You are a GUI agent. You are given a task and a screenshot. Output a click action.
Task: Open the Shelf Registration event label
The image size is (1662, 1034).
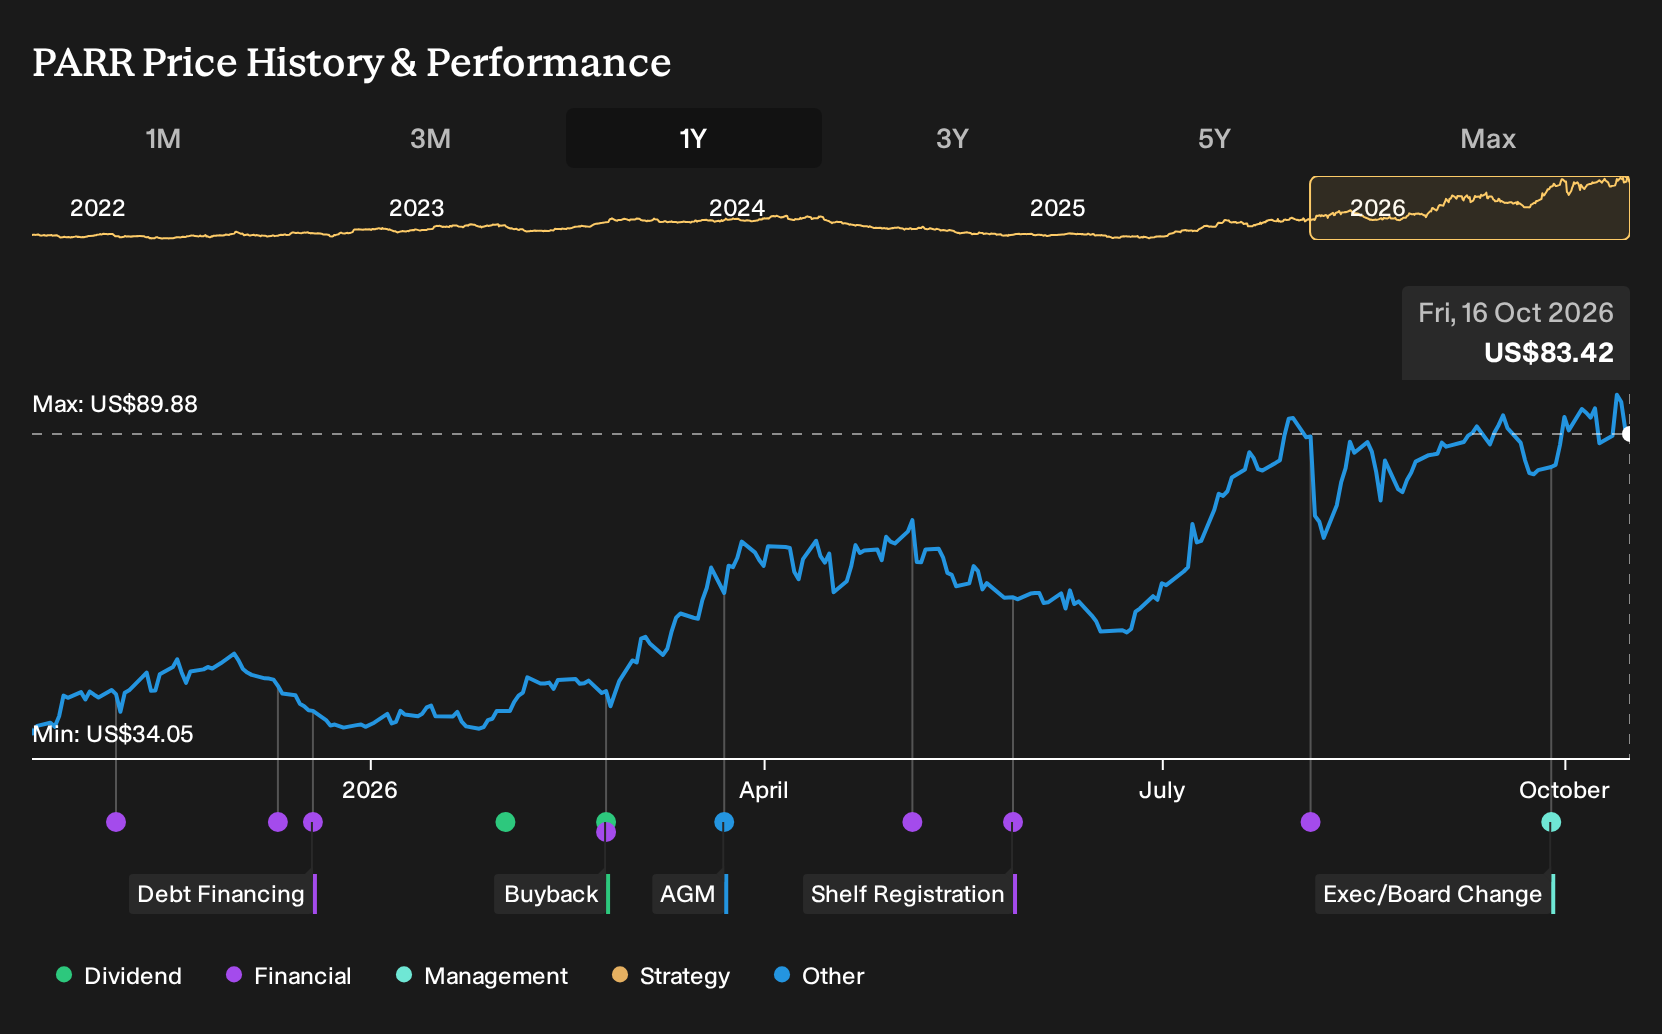[x=909, y=894]
